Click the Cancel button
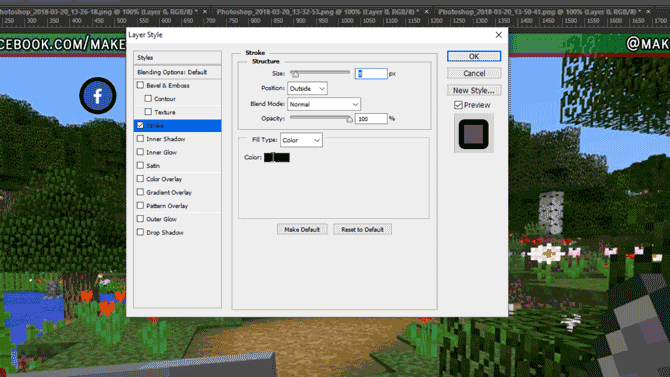Viewport: 670px width, 377px height. click(x=474, y=73)
